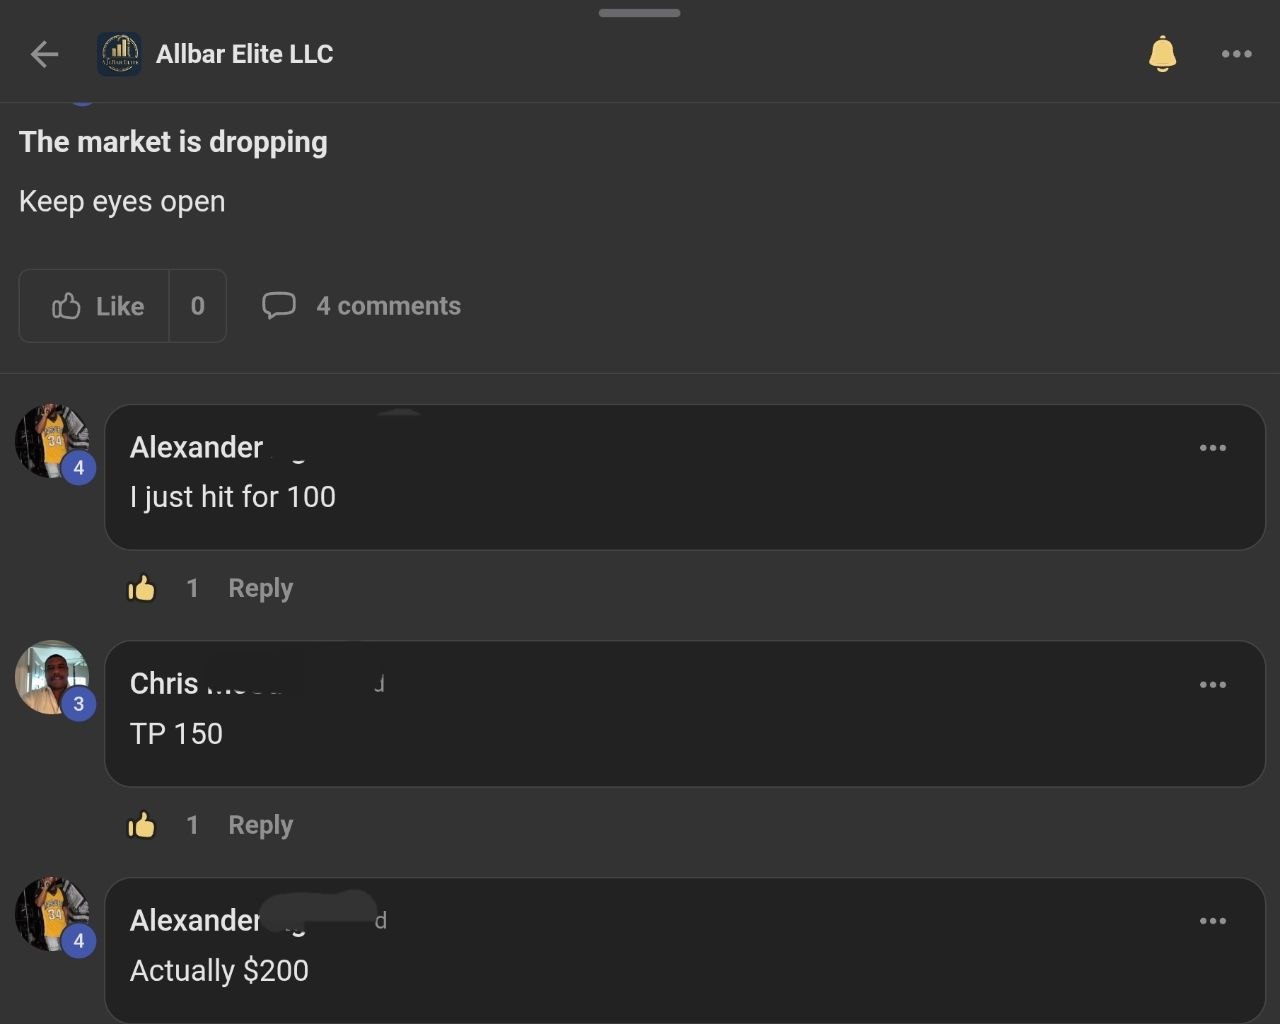This screenshot has width=1280, height=1024.
Task: Tap the back arrow icon
Action: pyautogui.click(x=44, y=54)
